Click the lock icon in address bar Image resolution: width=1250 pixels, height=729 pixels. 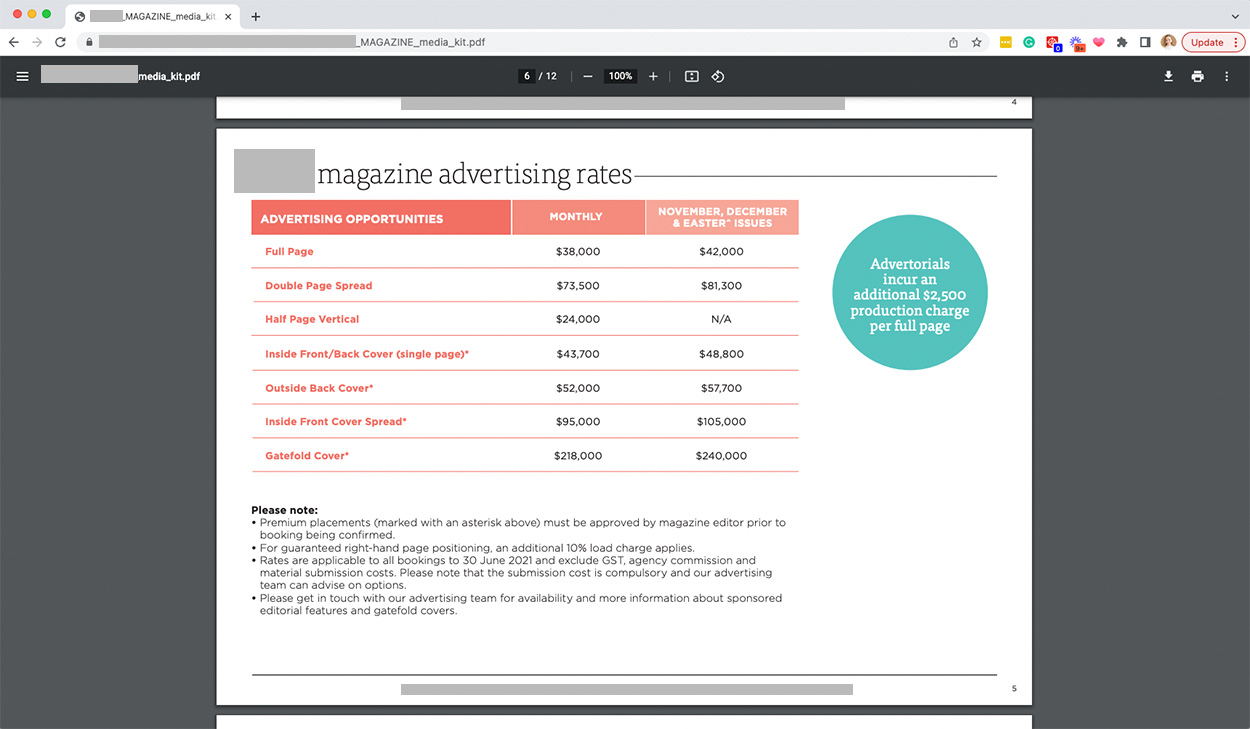(89, 42)
